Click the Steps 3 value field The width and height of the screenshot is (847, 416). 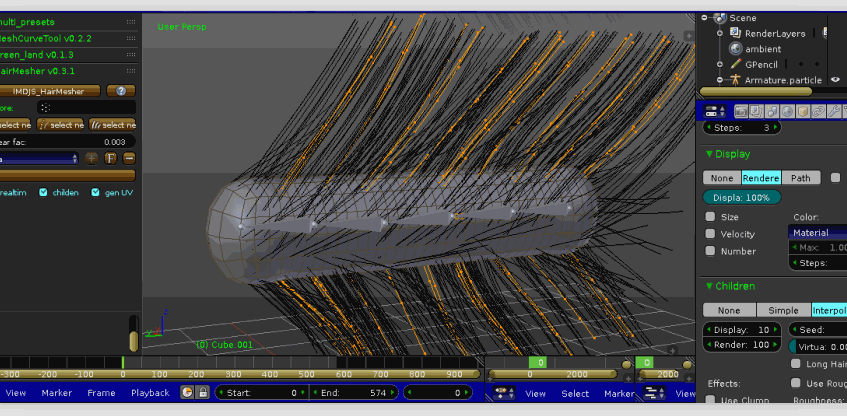pos(742,128)
